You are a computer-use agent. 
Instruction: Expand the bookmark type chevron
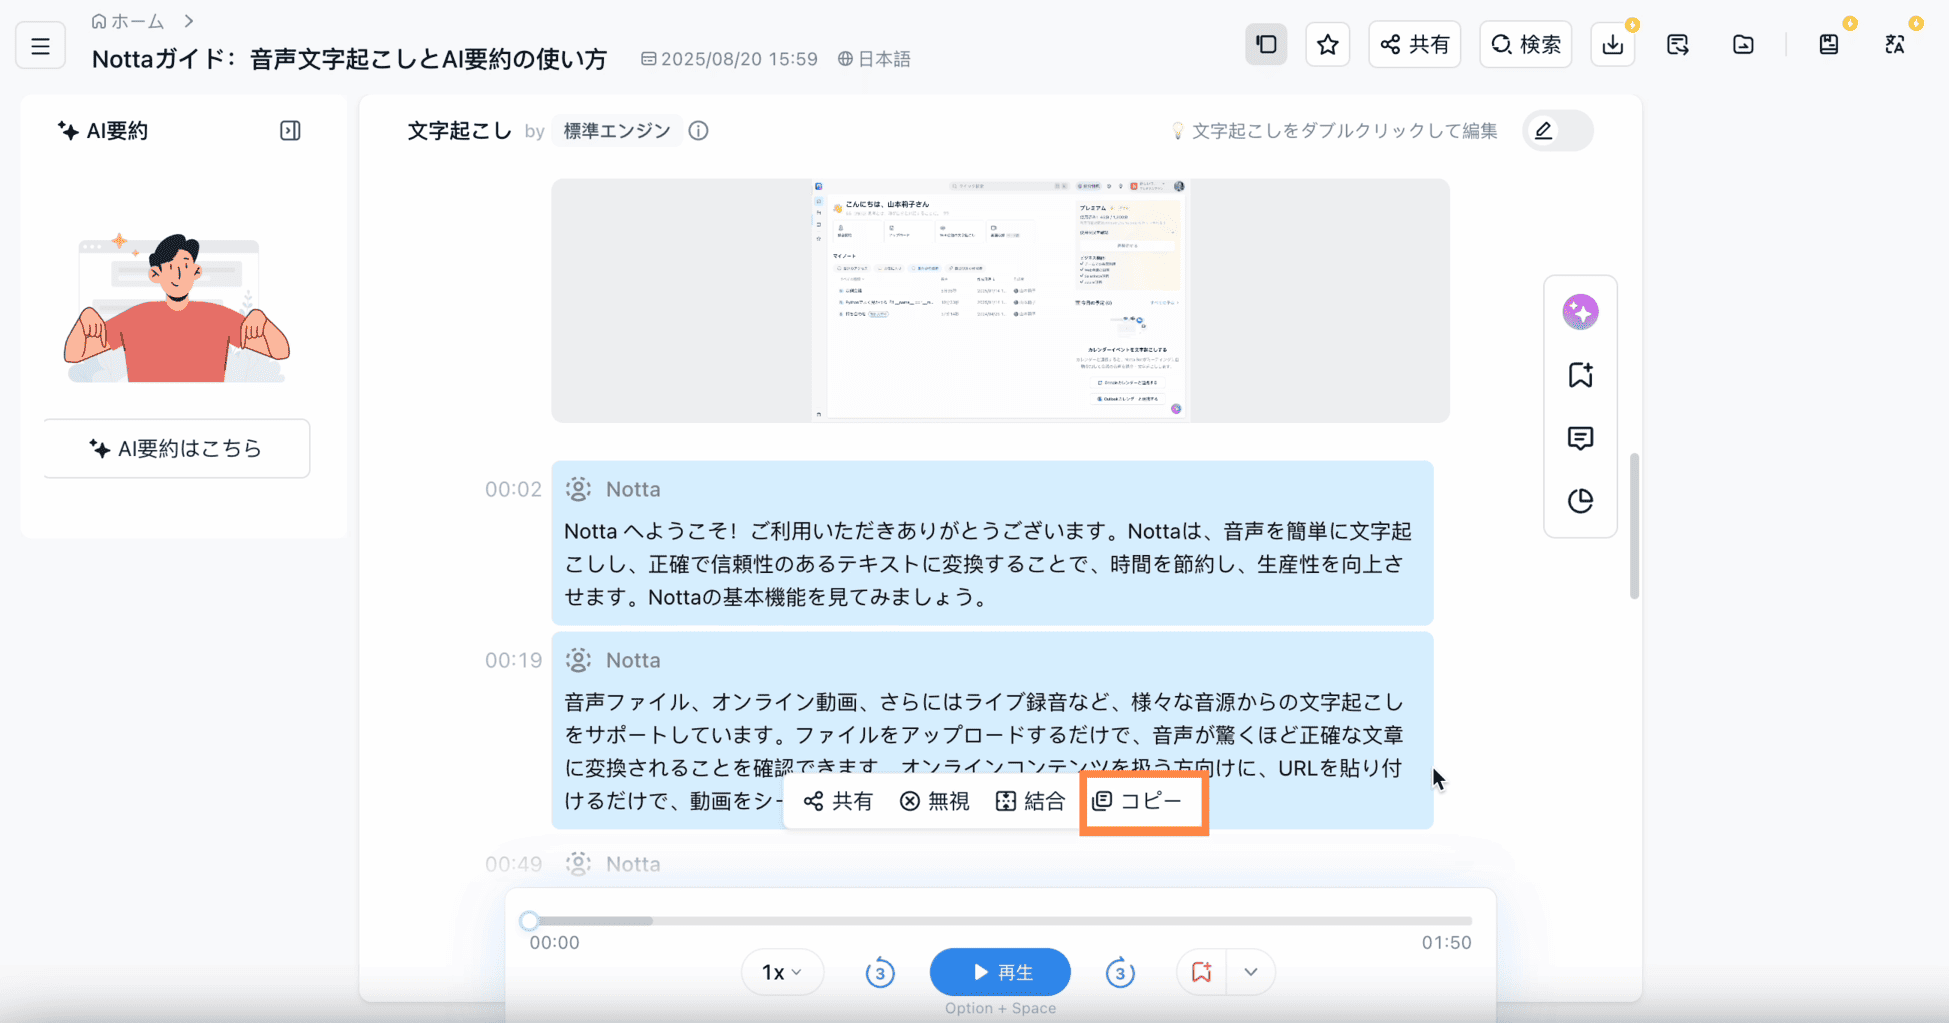pyautogui.click(x=1250, y=972)
